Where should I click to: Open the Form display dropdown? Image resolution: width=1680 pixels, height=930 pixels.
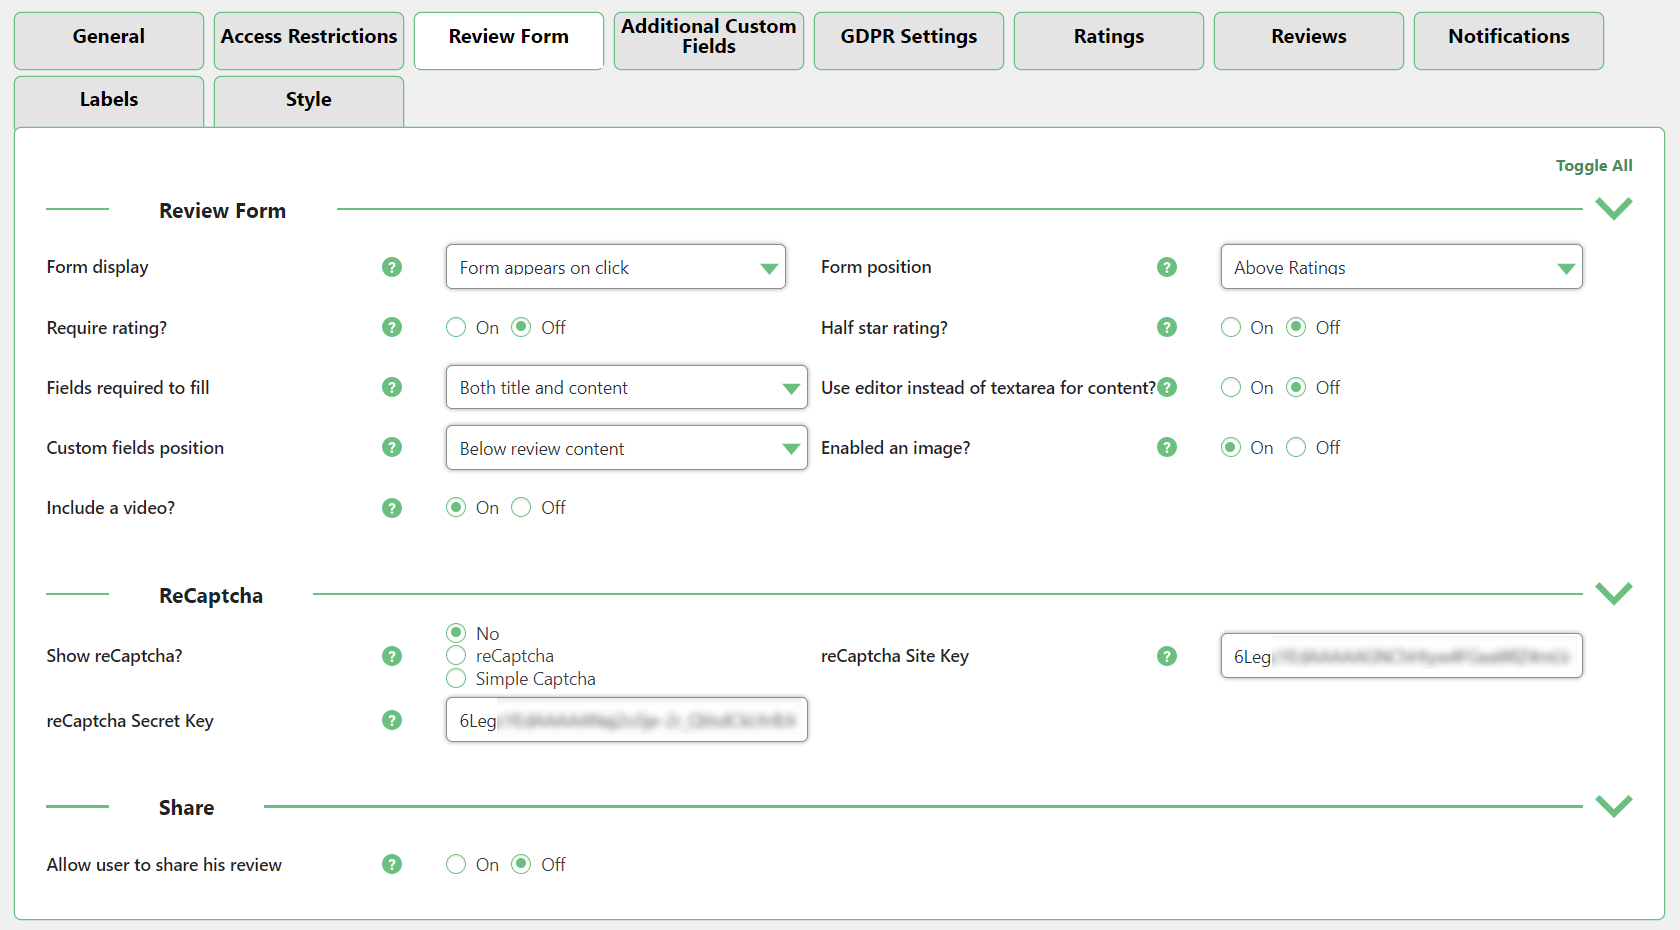coord(615,267)
